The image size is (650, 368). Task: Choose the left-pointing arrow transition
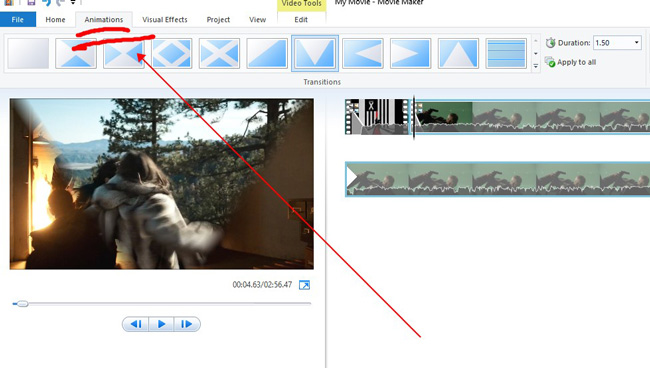pyautogui.click(x=363, y=53)
